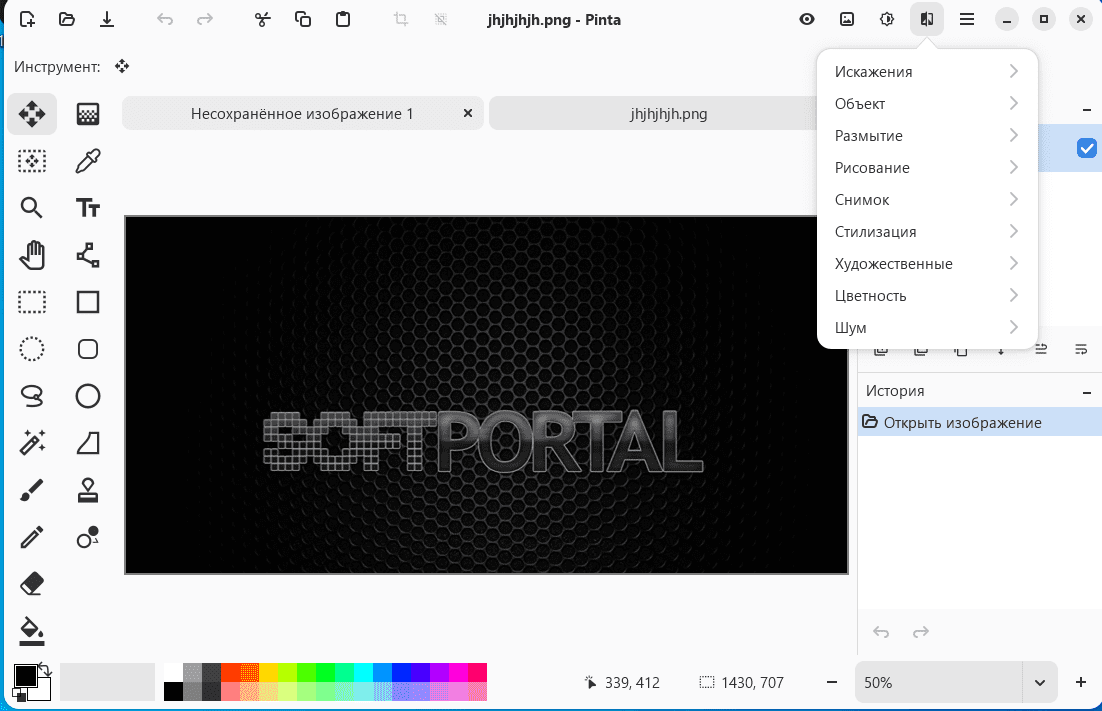Expand the Размытие submenu
Image resolution: width=1102 pixels, height=711 pixels.
coord(927,136)
